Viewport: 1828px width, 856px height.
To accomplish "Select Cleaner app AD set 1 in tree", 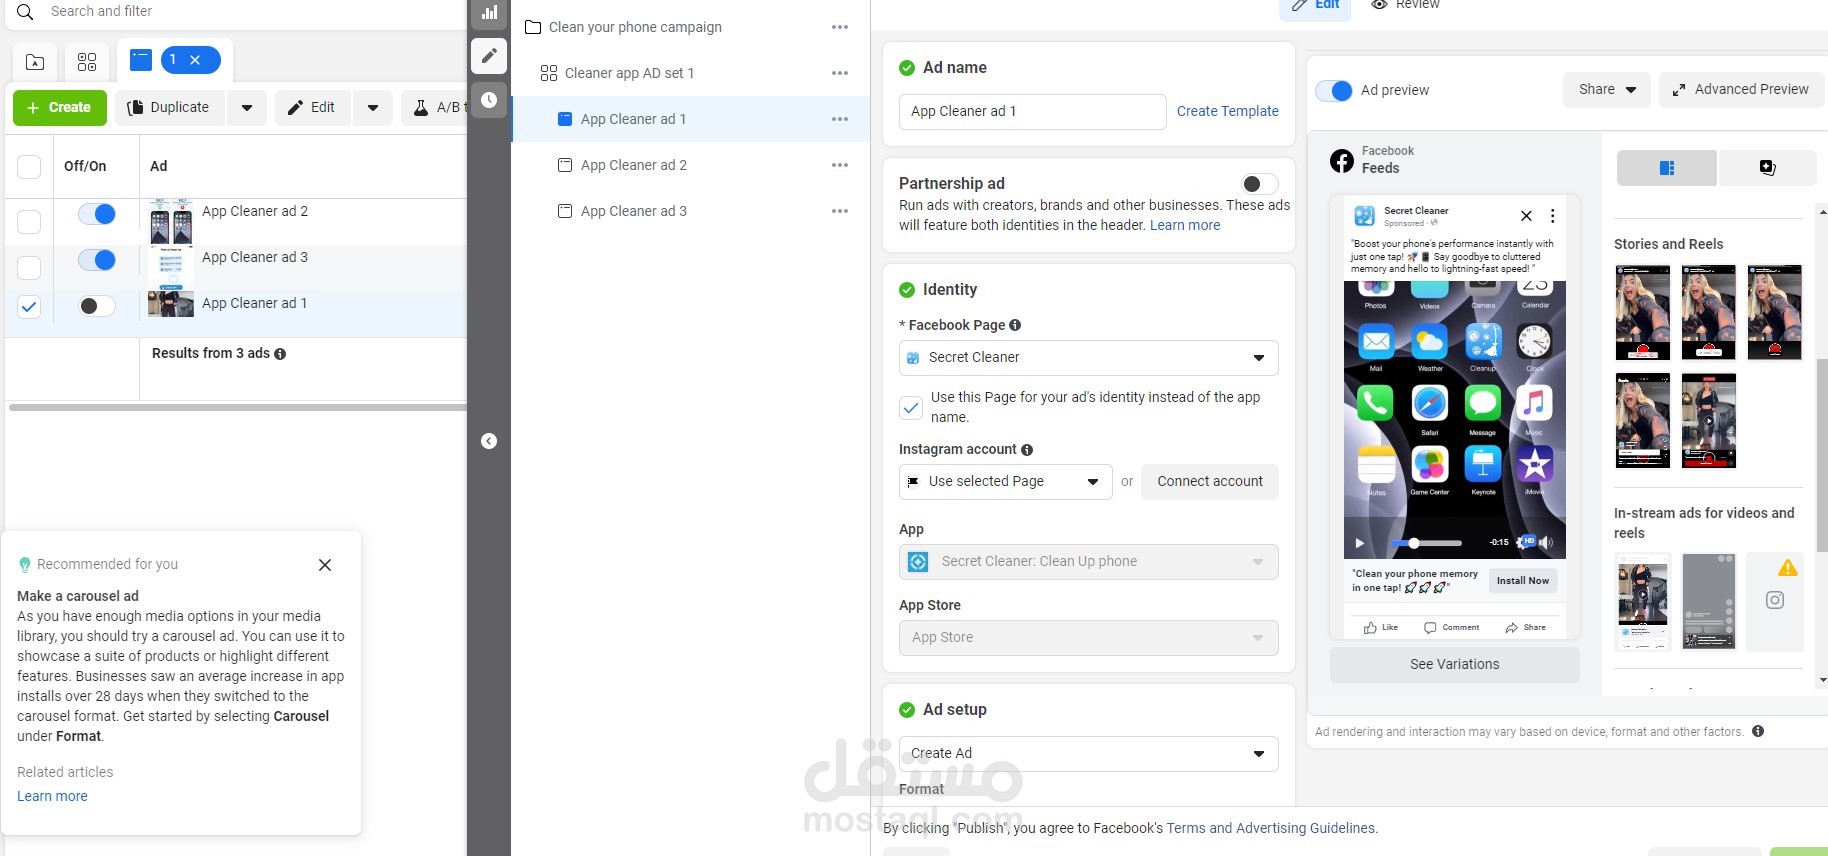I will click(x=629, y=73).
